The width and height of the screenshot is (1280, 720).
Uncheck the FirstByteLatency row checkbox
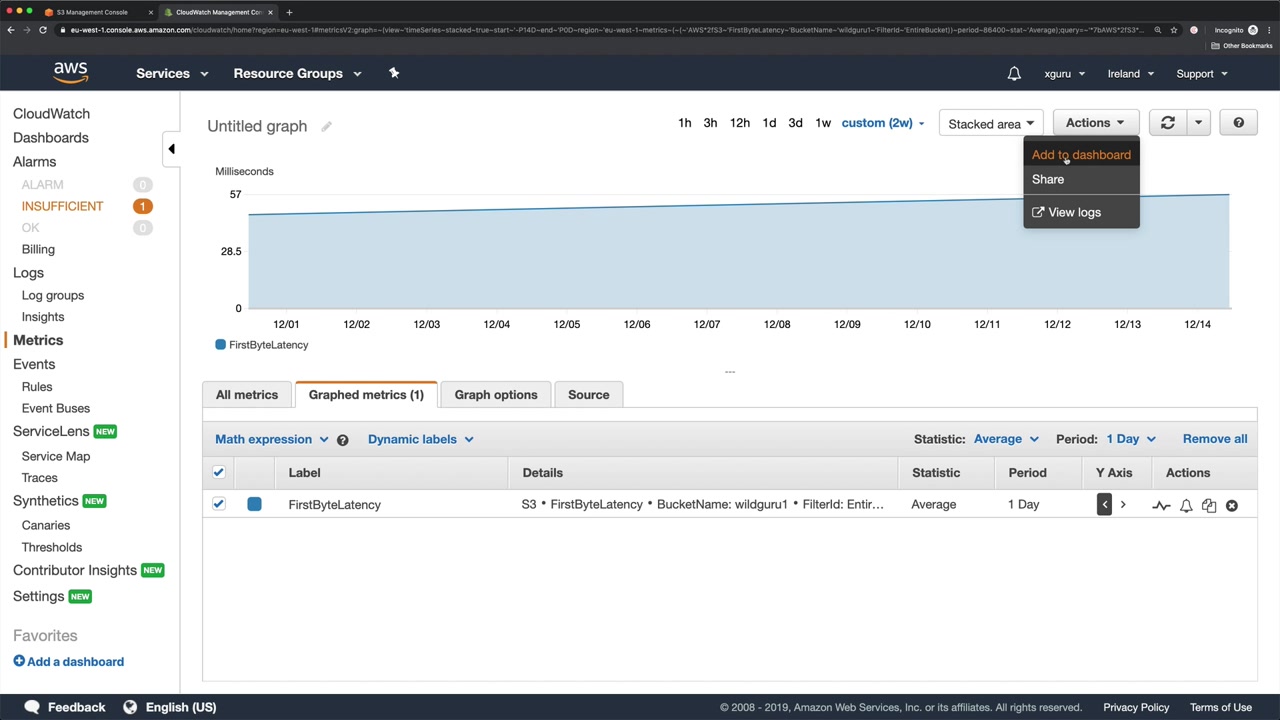218,504
